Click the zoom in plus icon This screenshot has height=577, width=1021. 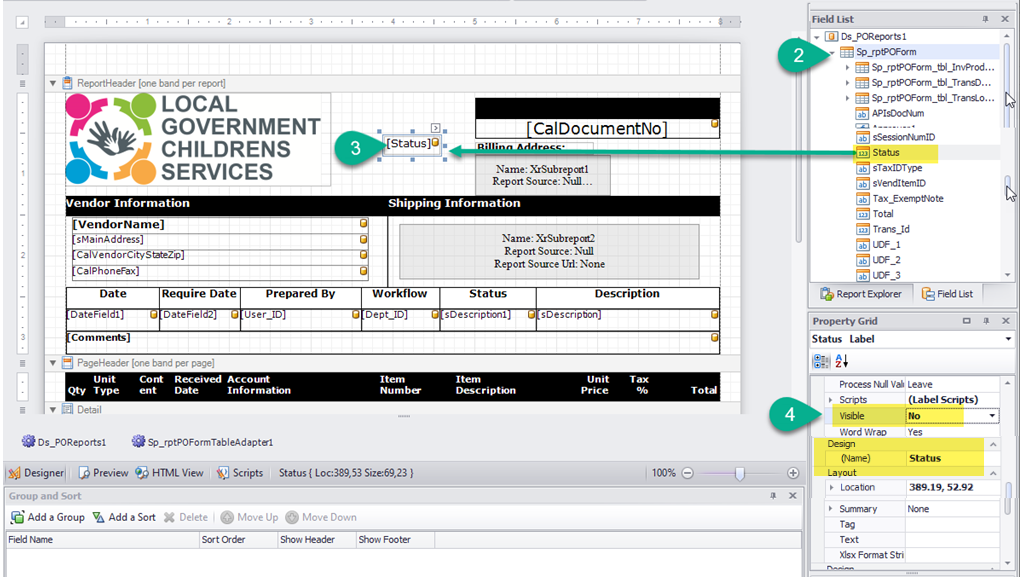[x=793, y=473]
